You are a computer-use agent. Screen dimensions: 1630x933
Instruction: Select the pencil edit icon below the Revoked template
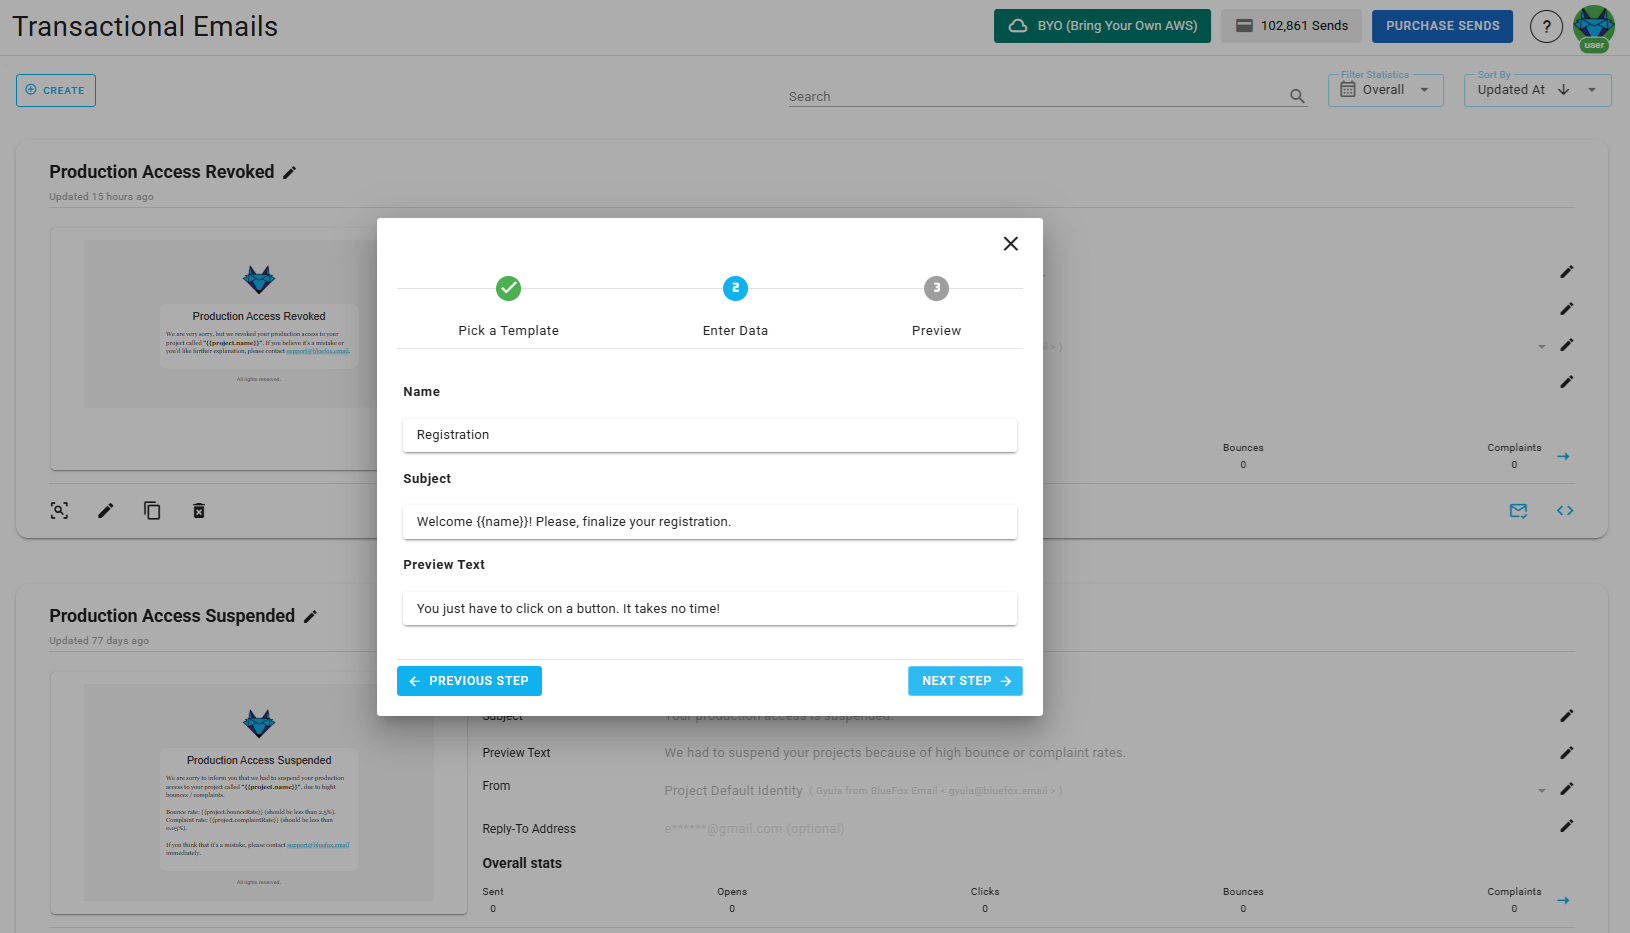tap(105, 510)
